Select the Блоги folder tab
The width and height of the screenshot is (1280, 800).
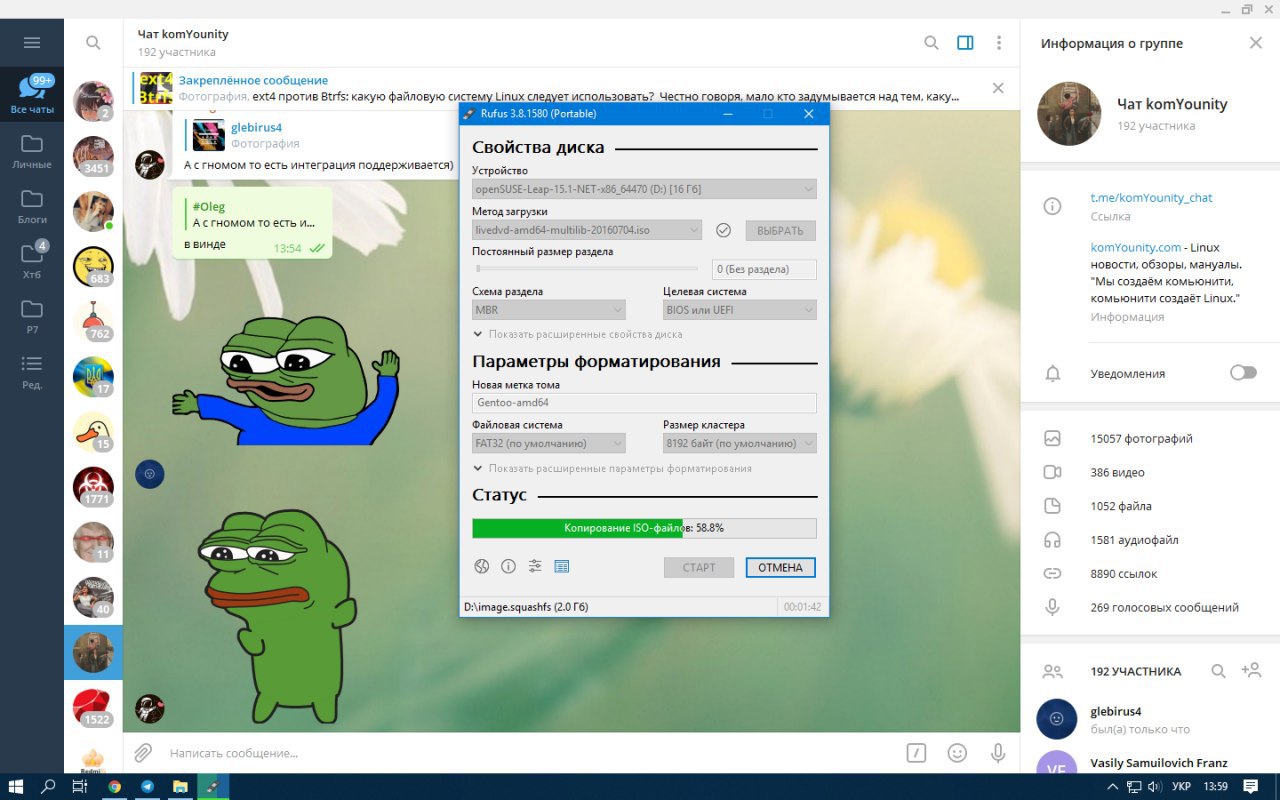(x=32, y=205)
